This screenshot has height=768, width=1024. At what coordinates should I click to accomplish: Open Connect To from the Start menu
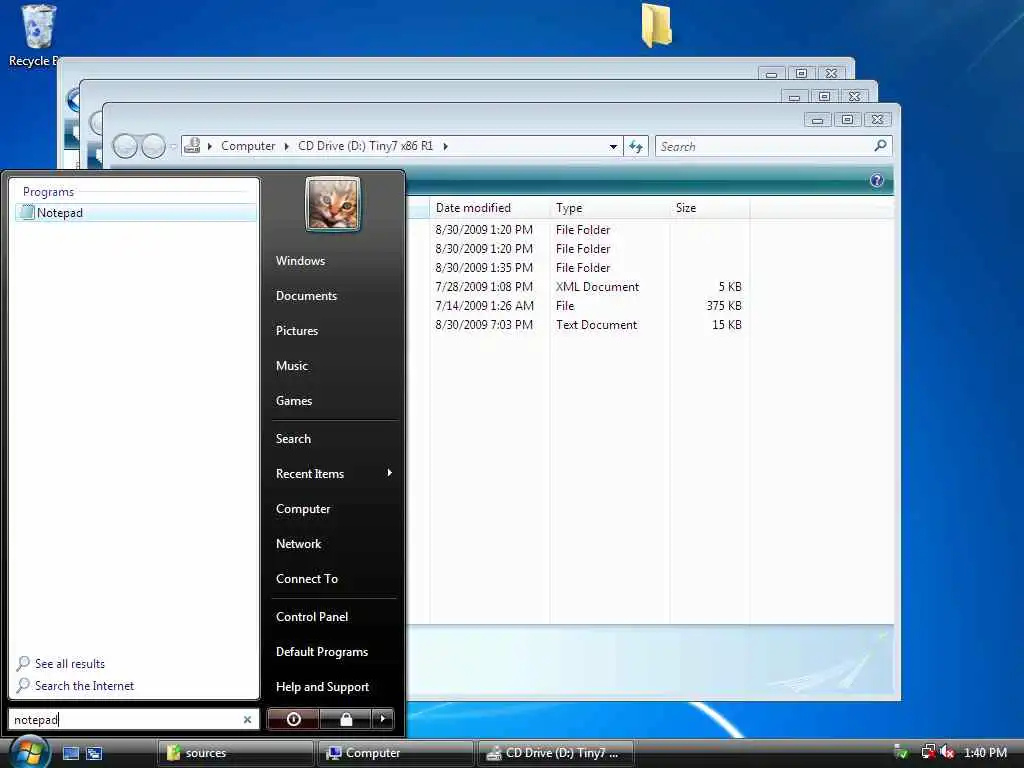(x=307, y=579)
